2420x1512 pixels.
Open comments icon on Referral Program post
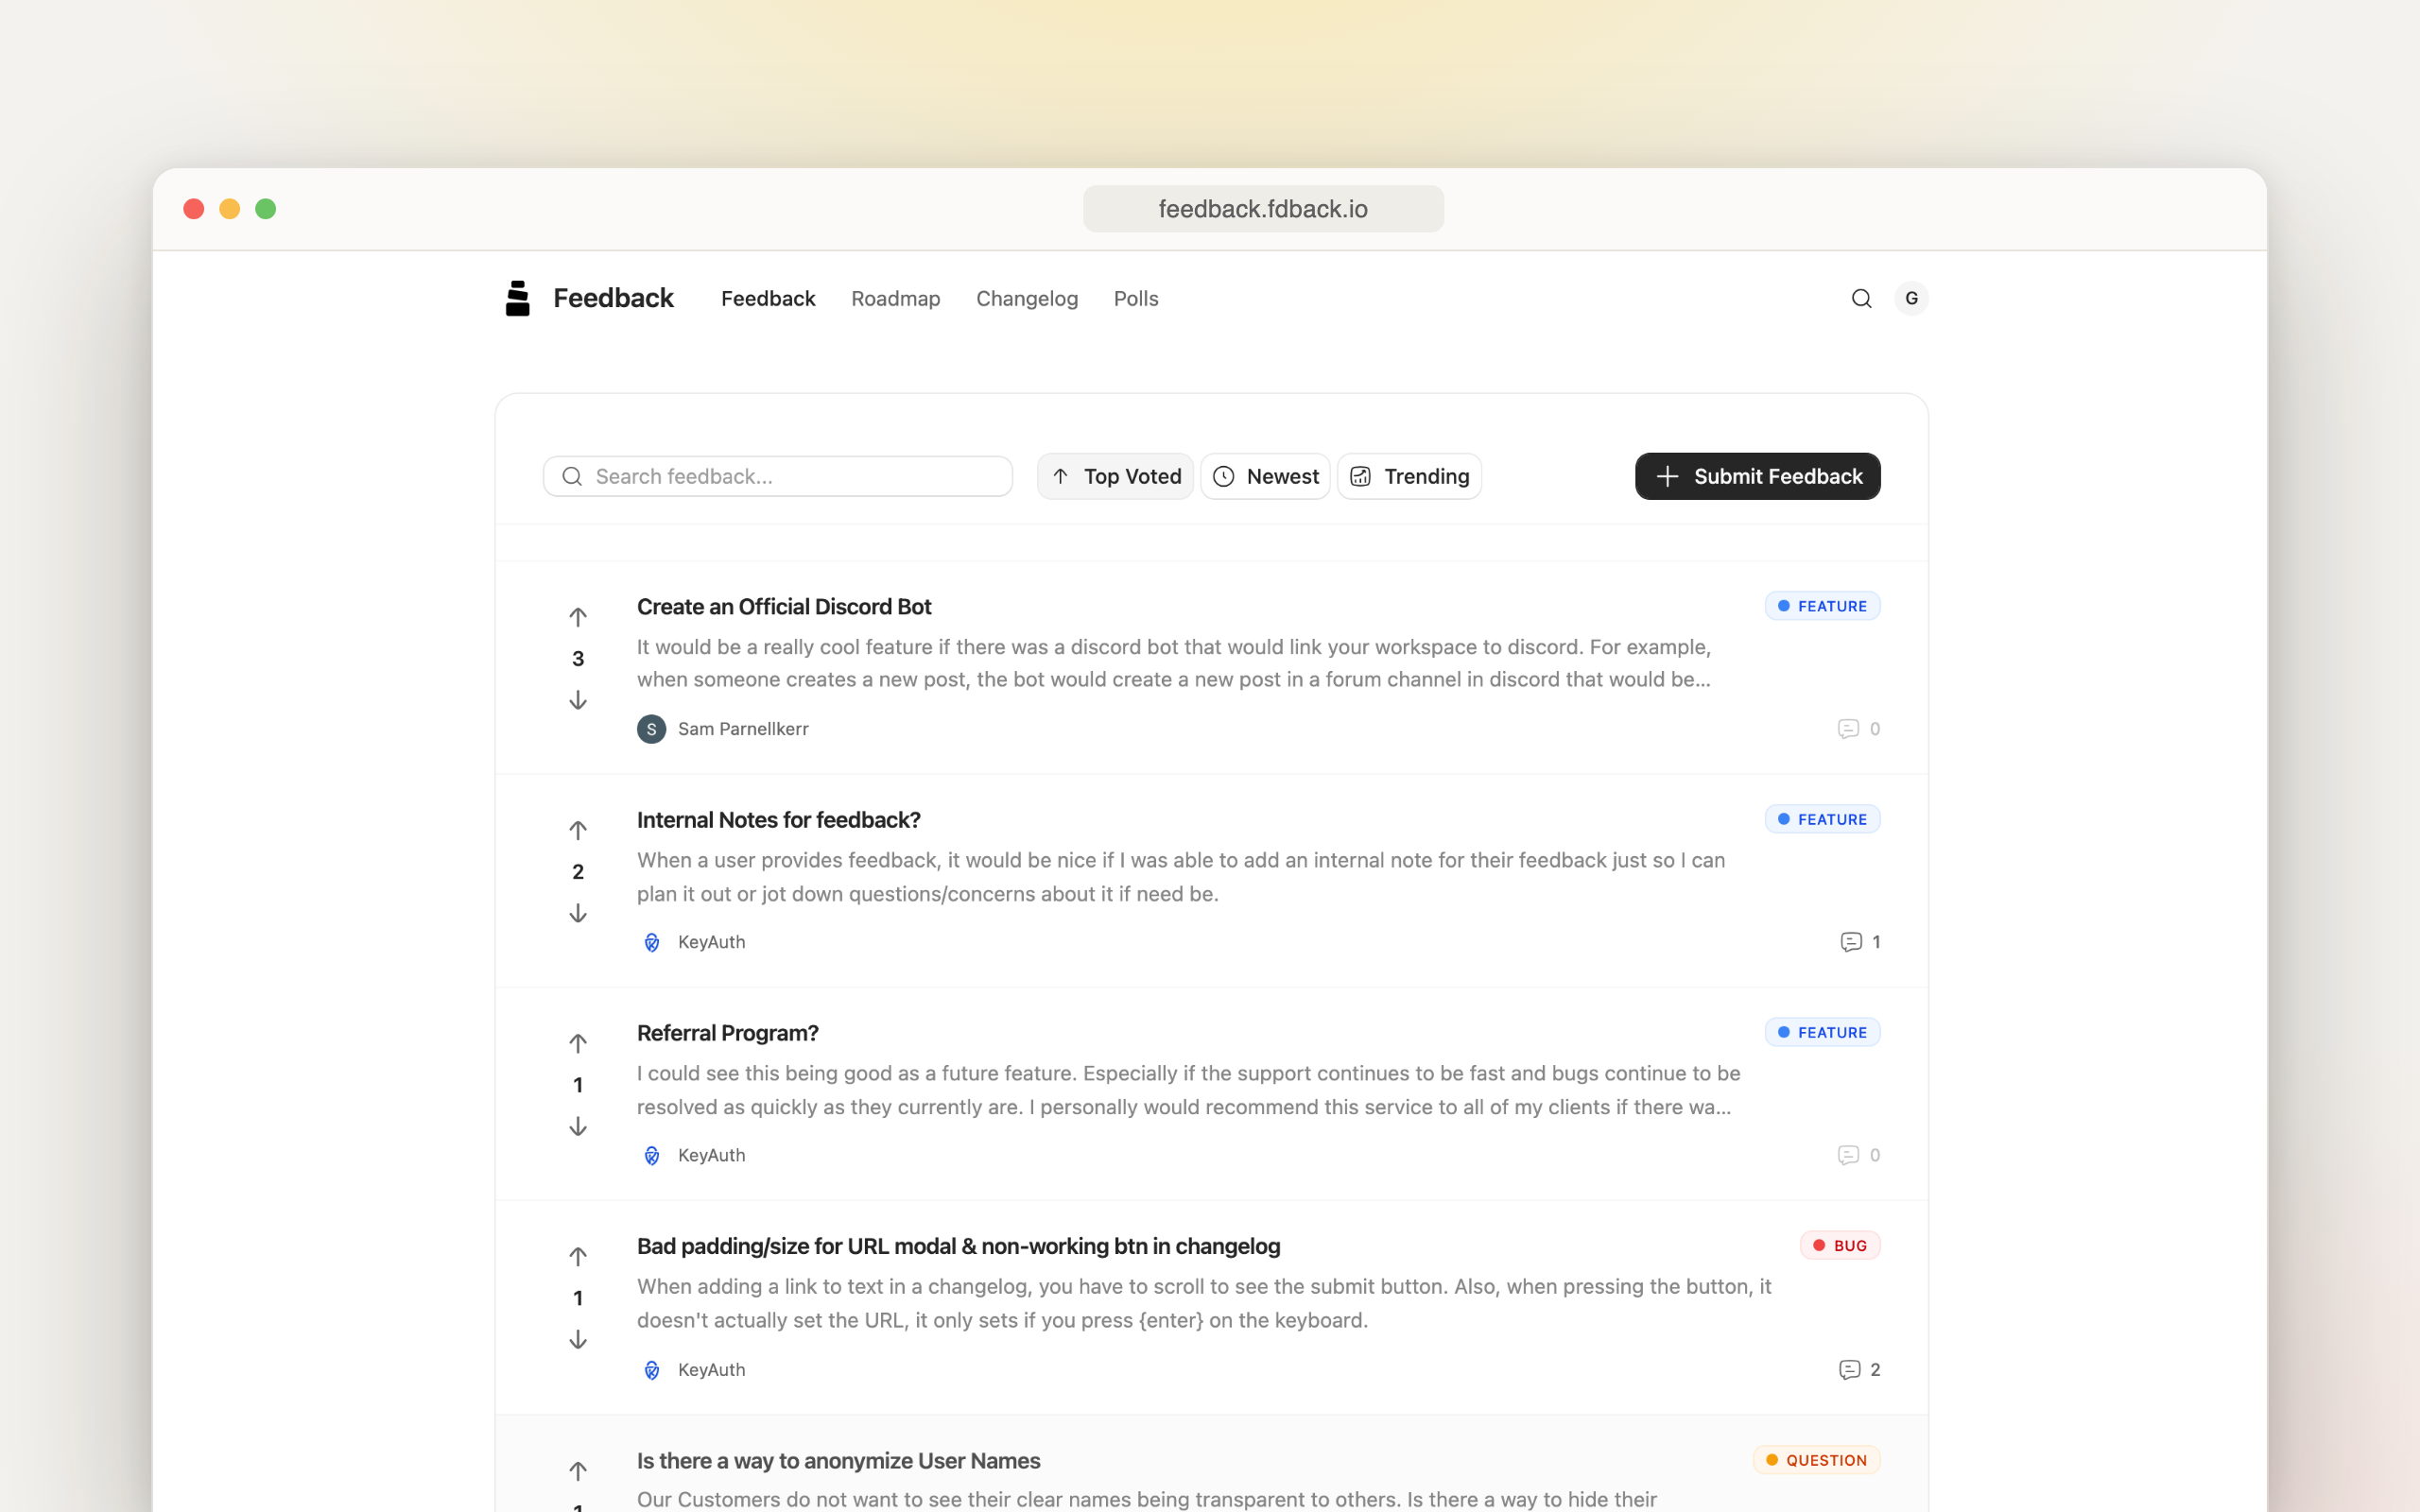(1847, 1155)
